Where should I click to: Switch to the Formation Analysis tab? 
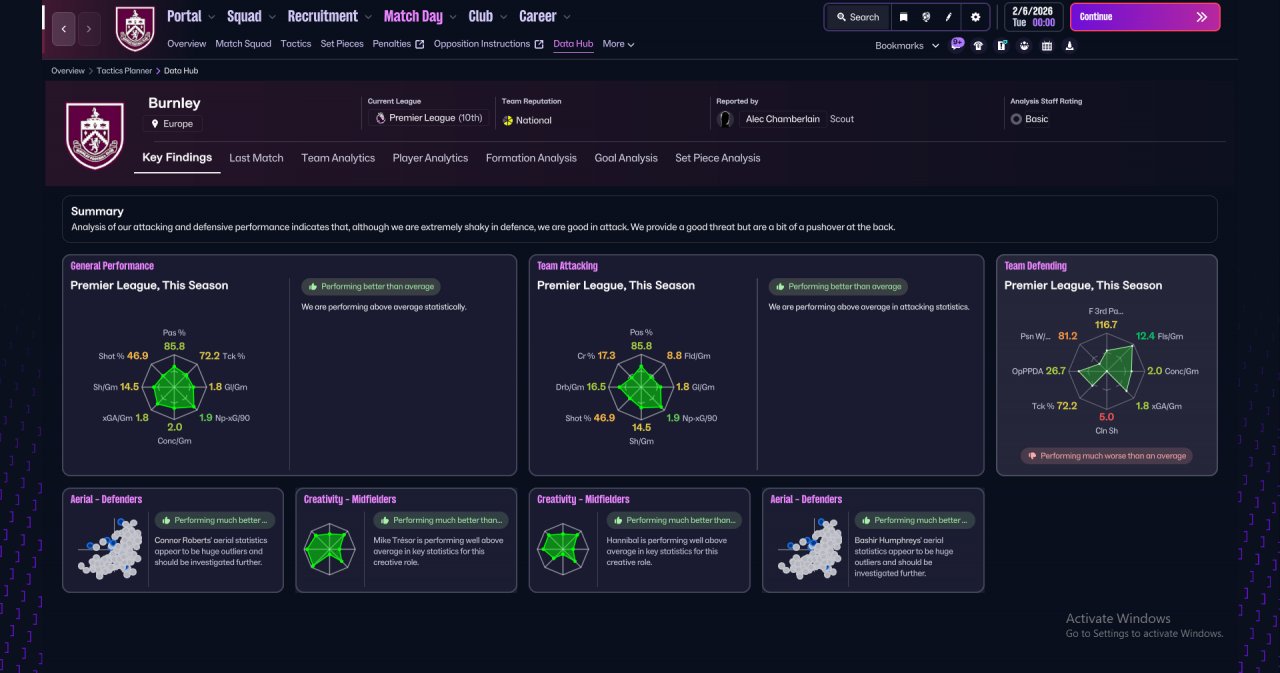531,158
